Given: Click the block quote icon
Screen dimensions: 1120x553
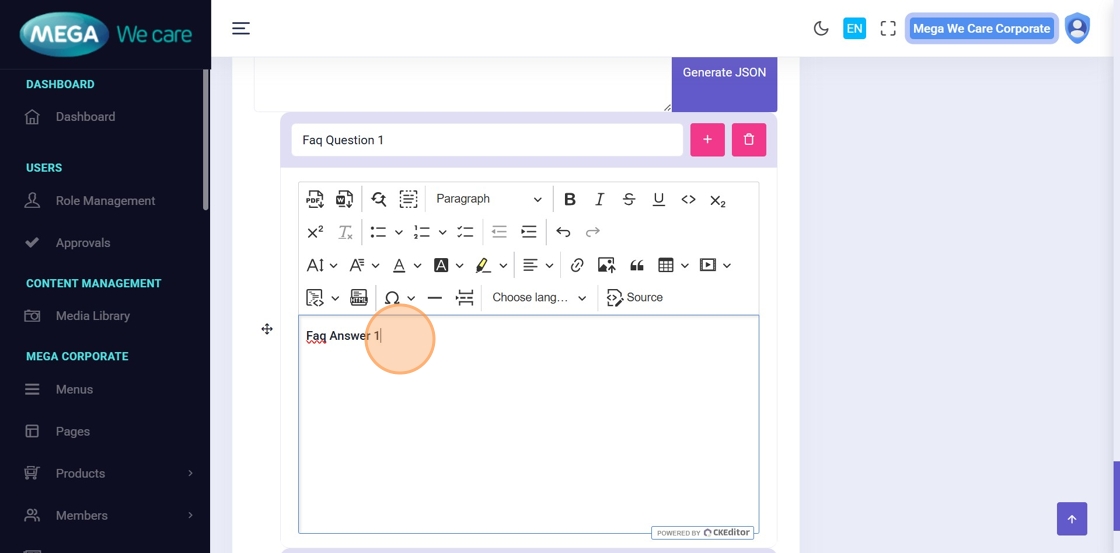Looking at the screenshot, I should [x=636, y=265].
